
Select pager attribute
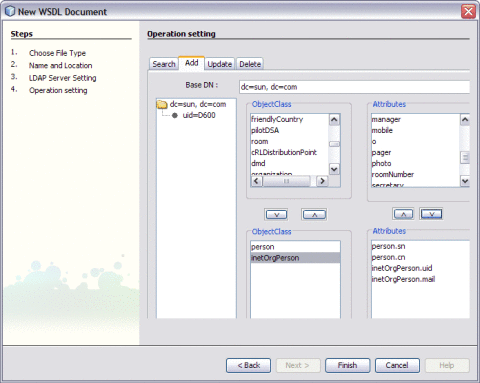tap(415, 152)
